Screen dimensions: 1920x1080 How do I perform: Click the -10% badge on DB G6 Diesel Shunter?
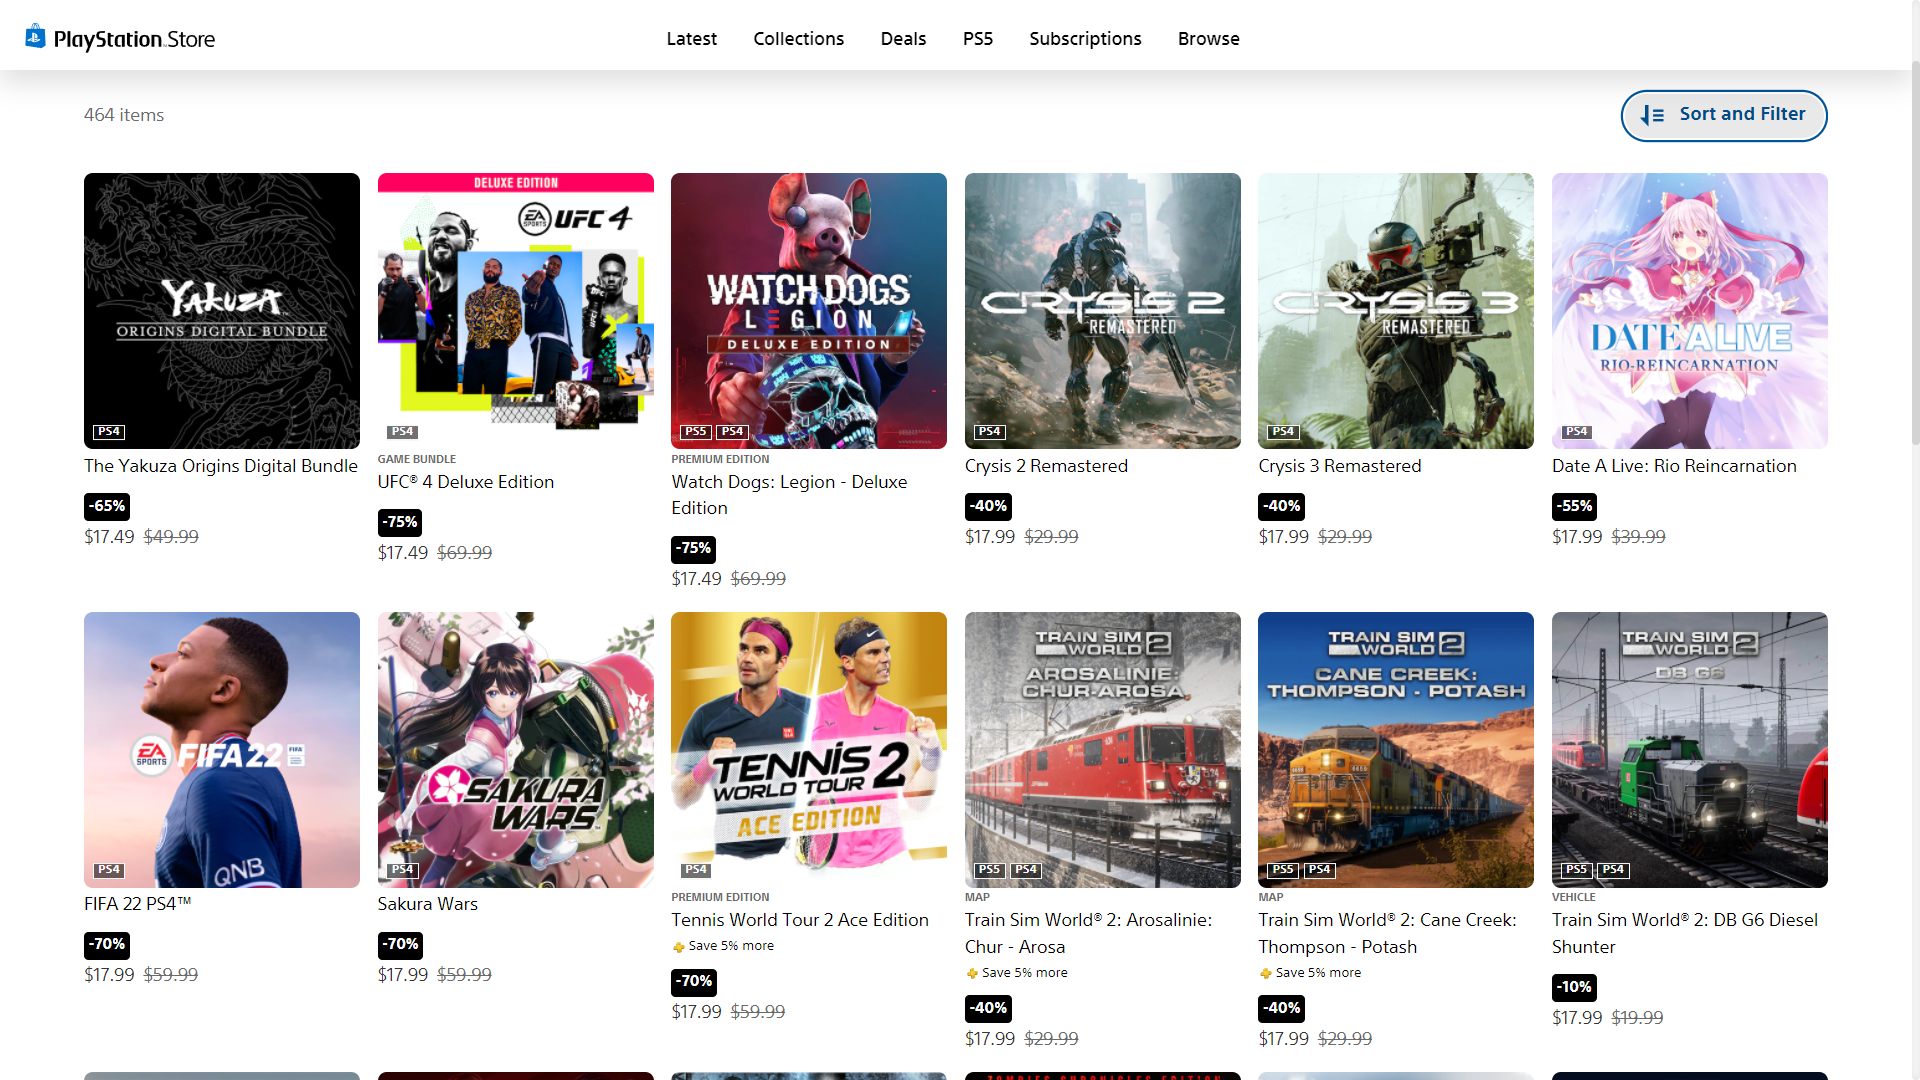coord(1574,987)
